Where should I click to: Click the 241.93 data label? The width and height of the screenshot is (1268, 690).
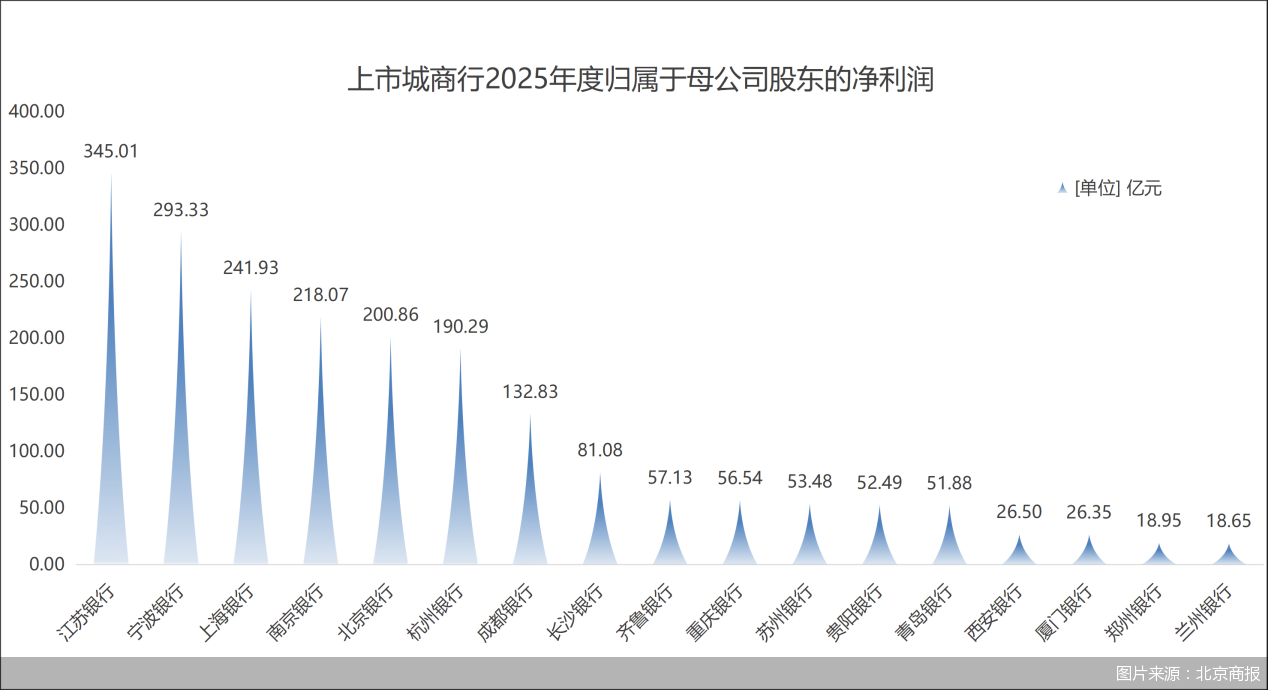click(x=251, y=268)
